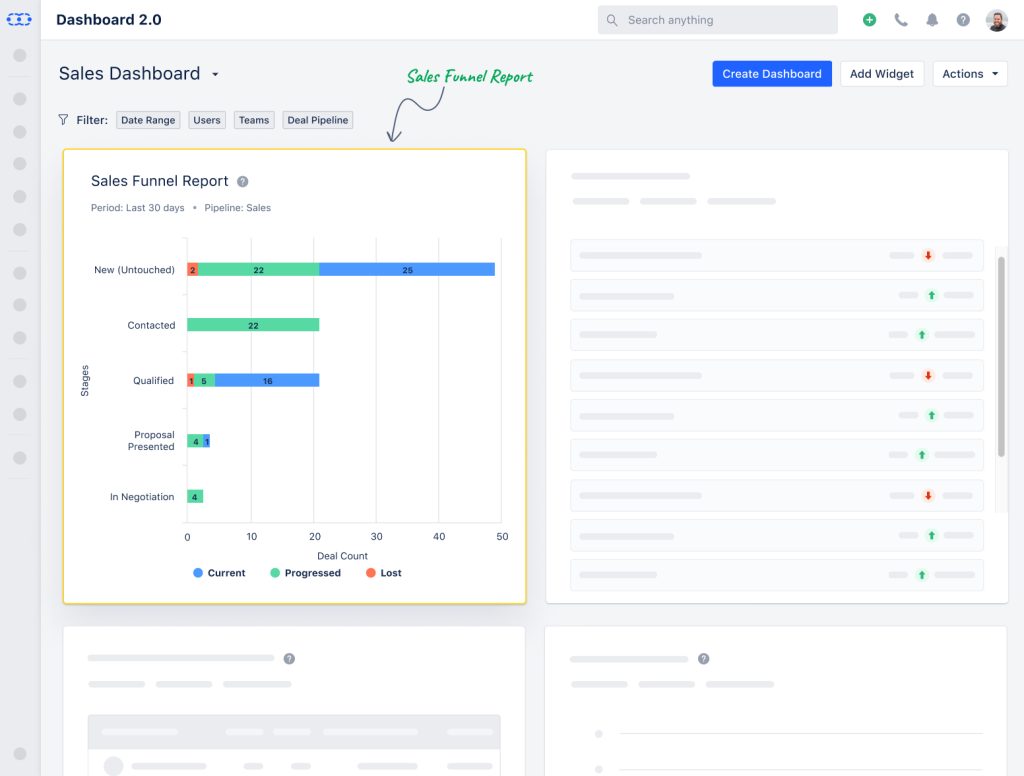The width and height of the screenshot is (1024, 776).
Task: Open the phone call icon in the top bar
Action: [x=901, y=19]
